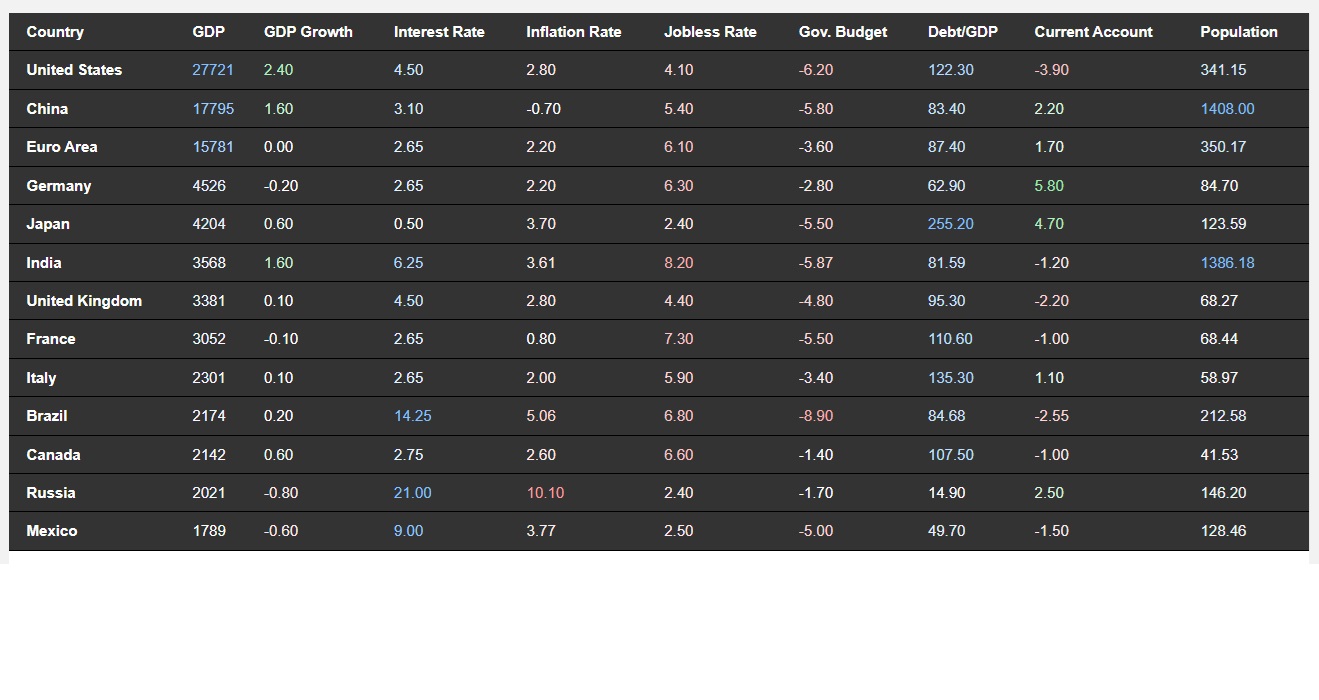Click China population value 1408.00
The width and height of the screenshot is (1319, 700).
(1227, 109)
